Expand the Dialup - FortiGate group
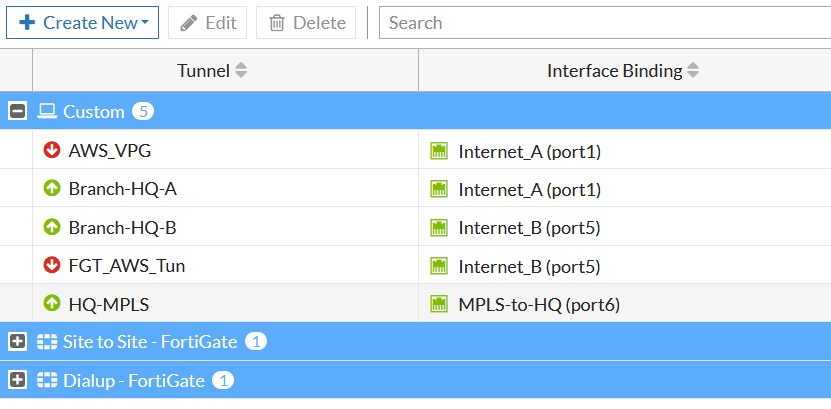The width and height of the screenshot is (831, 409). coord(17,380)
